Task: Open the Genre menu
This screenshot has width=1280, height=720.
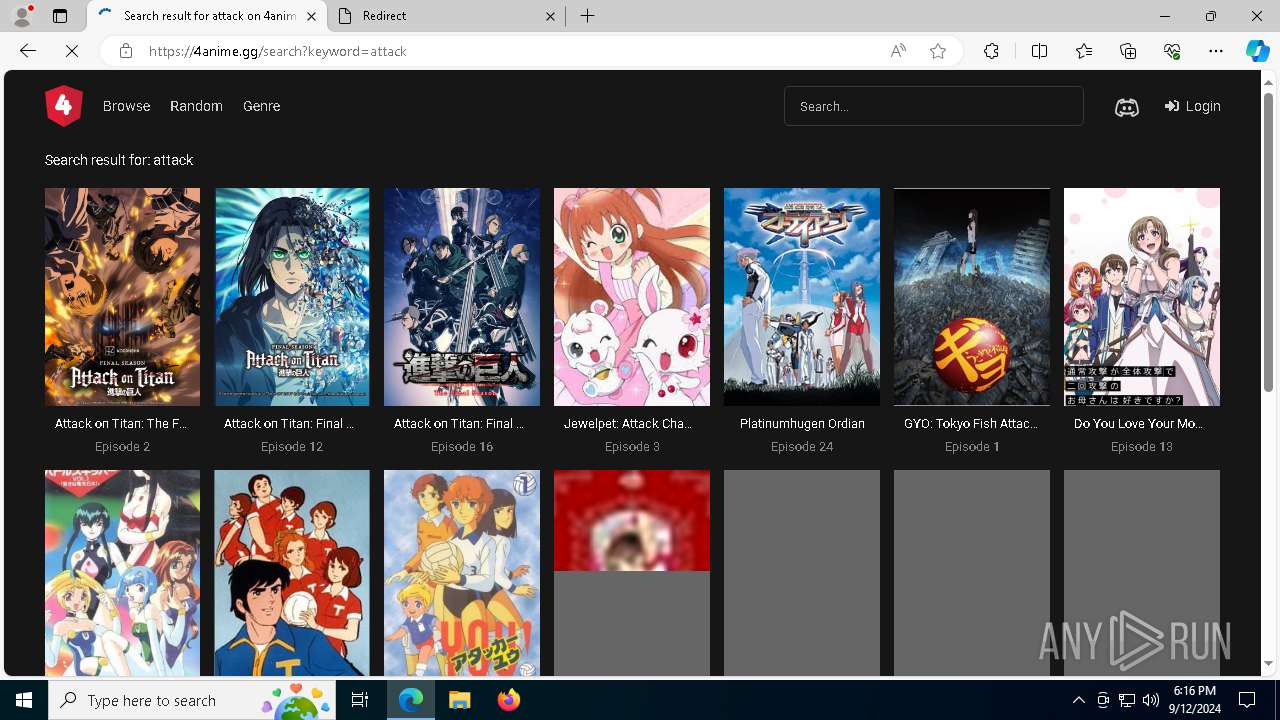Action: coord(261,106)
